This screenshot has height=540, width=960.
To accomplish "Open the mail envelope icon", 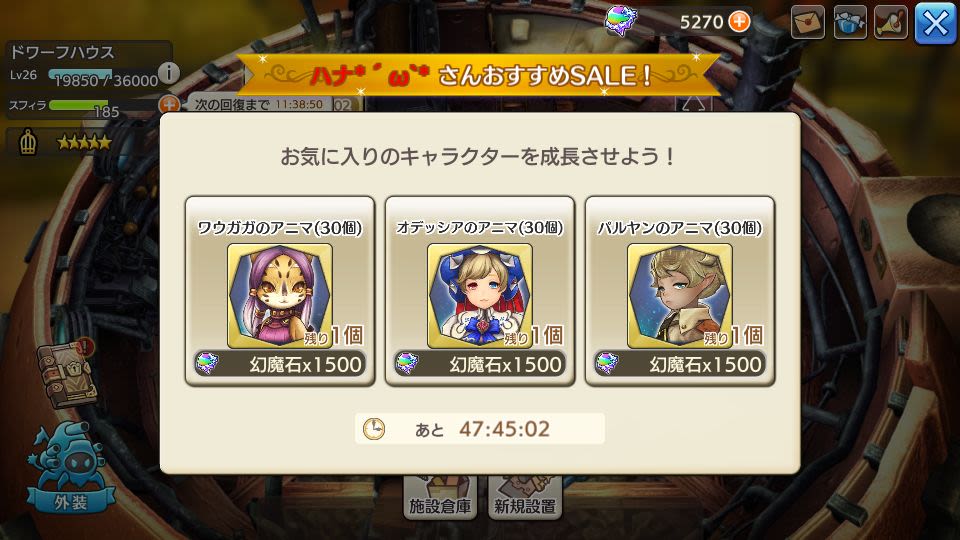I will coord(808,22).
